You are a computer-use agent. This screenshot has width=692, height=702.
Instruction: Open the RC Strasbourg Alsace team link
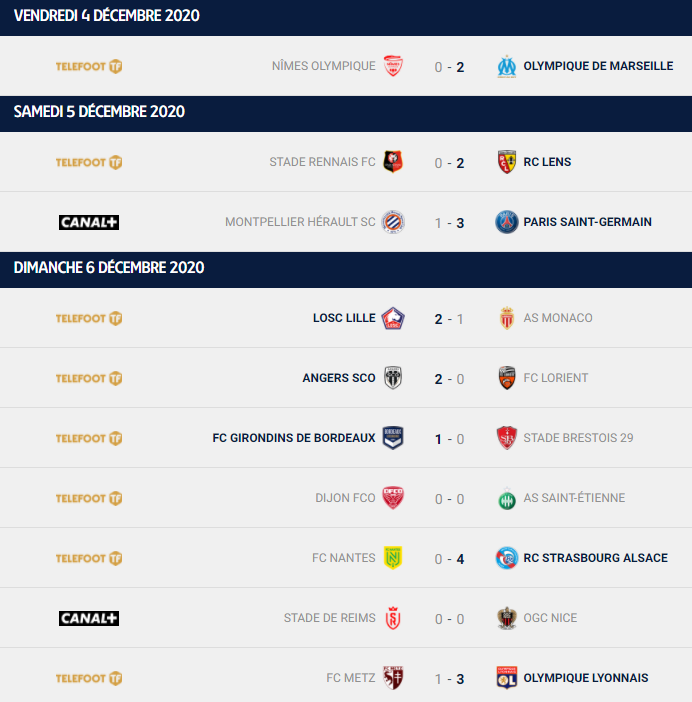point(595,558)
